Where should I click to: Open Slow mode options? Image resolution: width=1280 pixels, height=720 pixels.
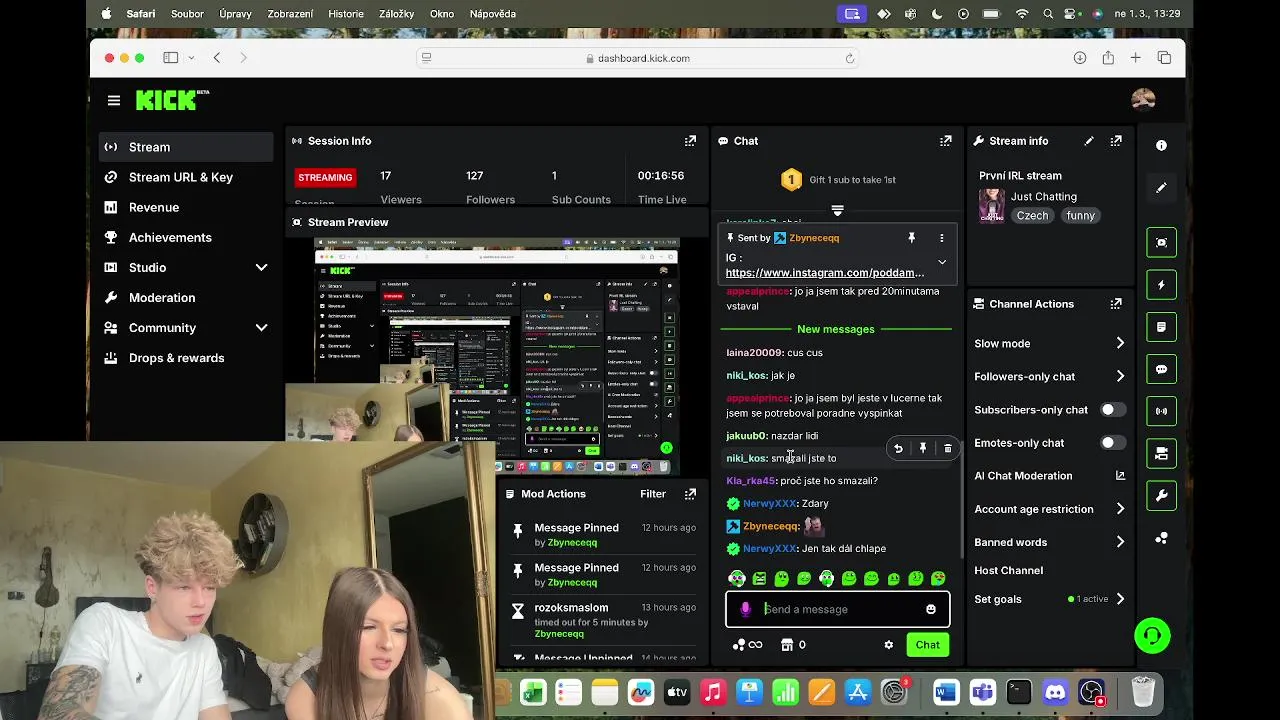[x=1049, y=343]
